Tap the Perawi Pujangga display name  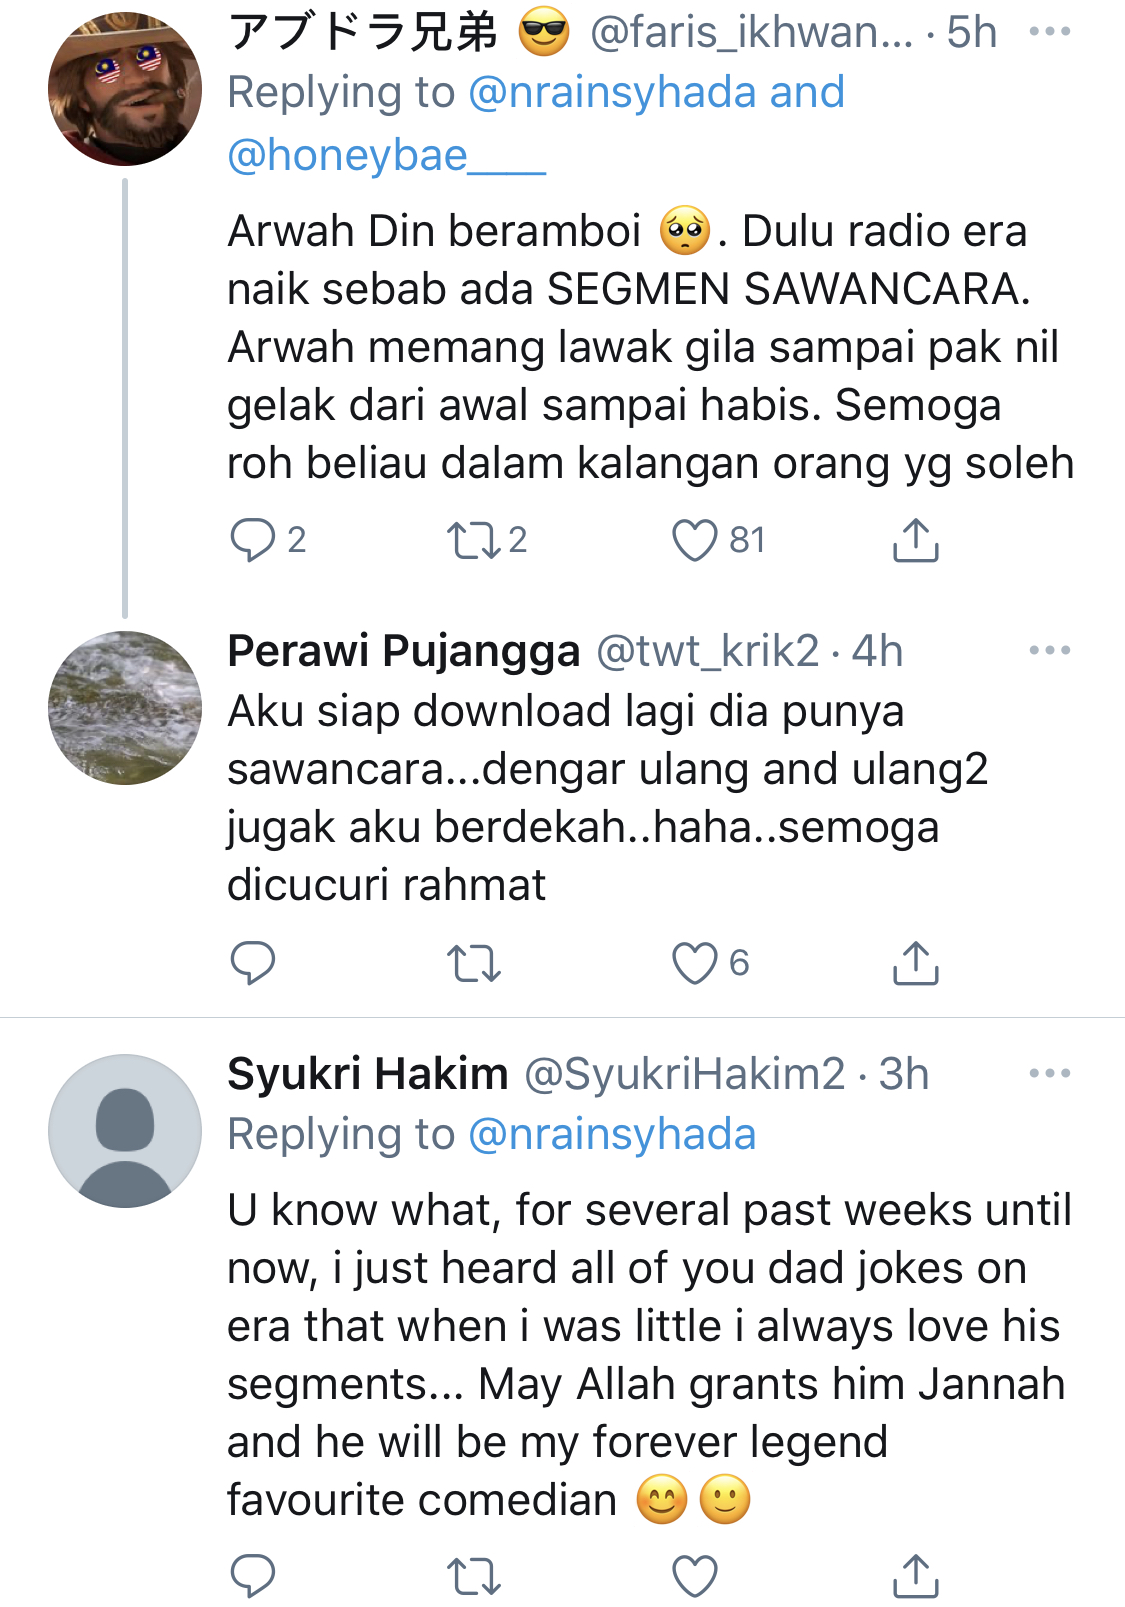[403, 651]
